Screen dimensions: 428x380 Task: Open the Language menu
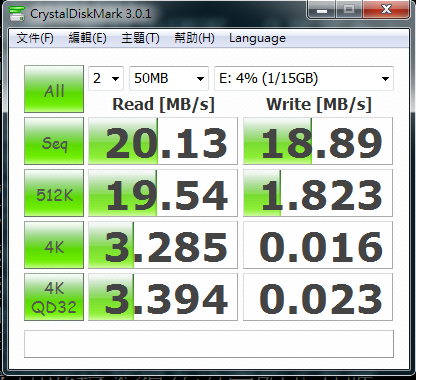[x=257, y=38]
